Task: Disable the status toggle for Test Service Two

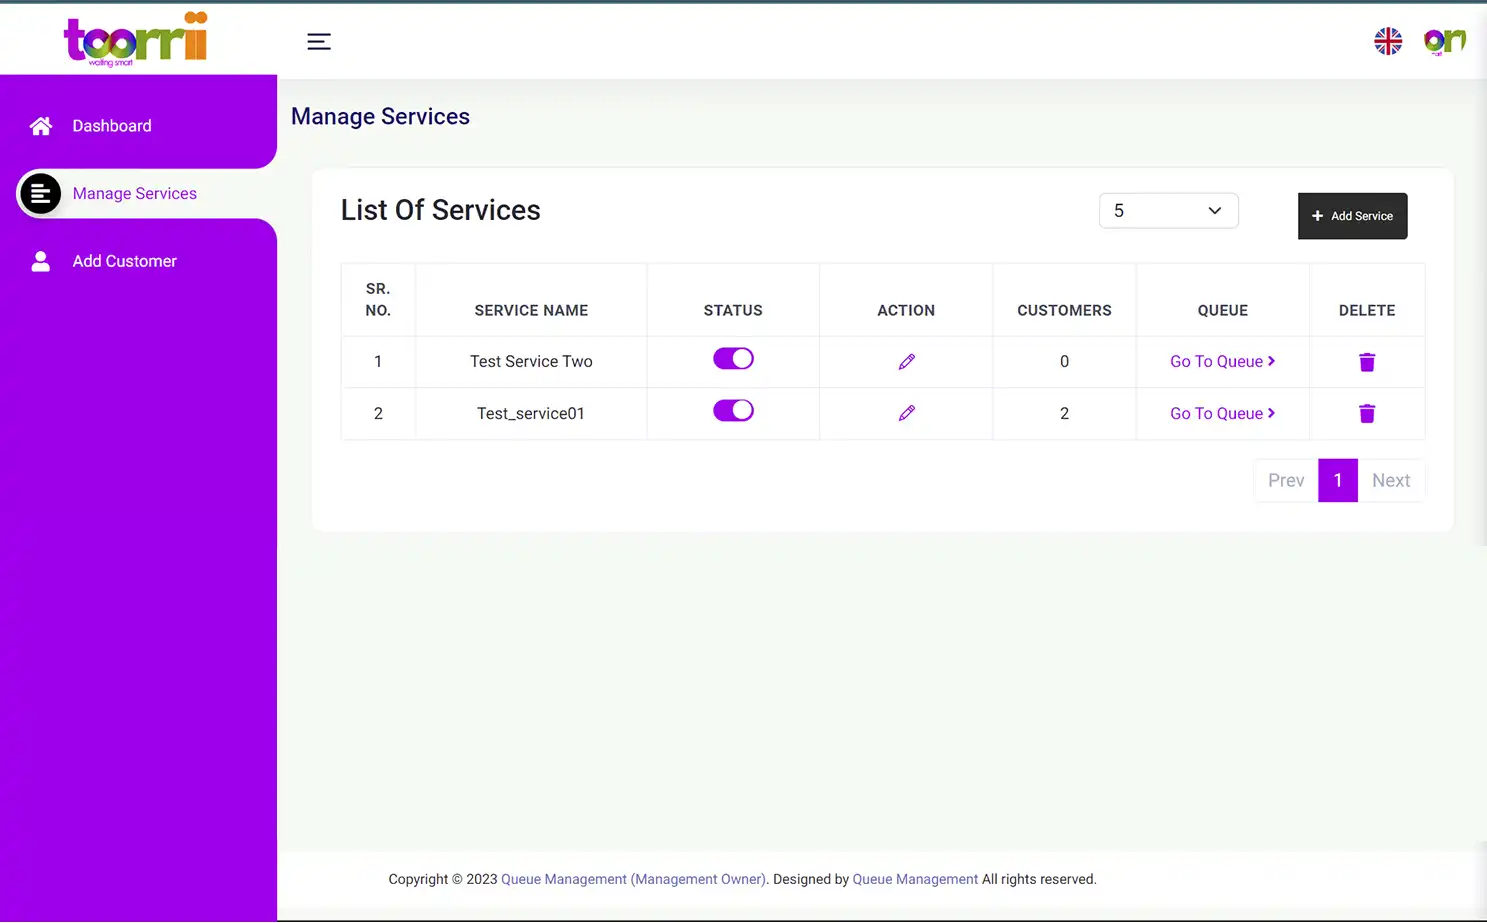Action: pyautogui.click(x=733, y=359)
